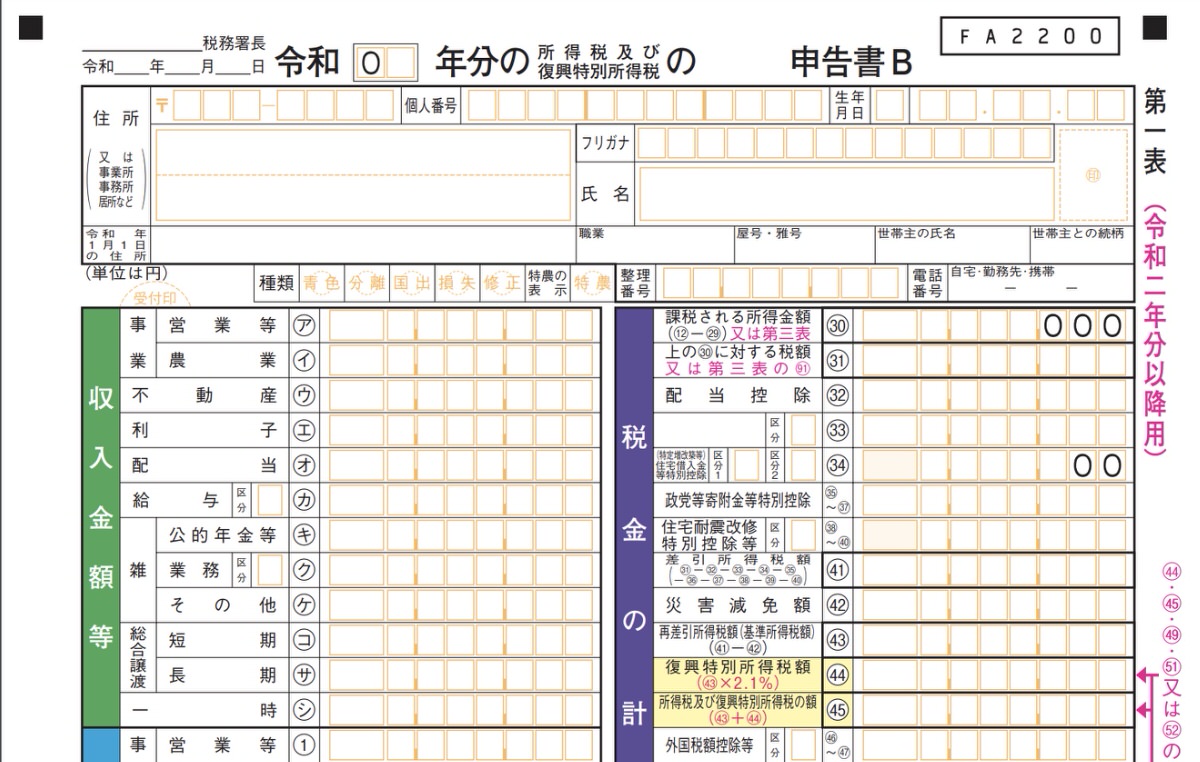Screen dimensions: 1200x762
Task: Click the 再差引所得税額 ㊸ amount field
Action: [x=994, y=640]
